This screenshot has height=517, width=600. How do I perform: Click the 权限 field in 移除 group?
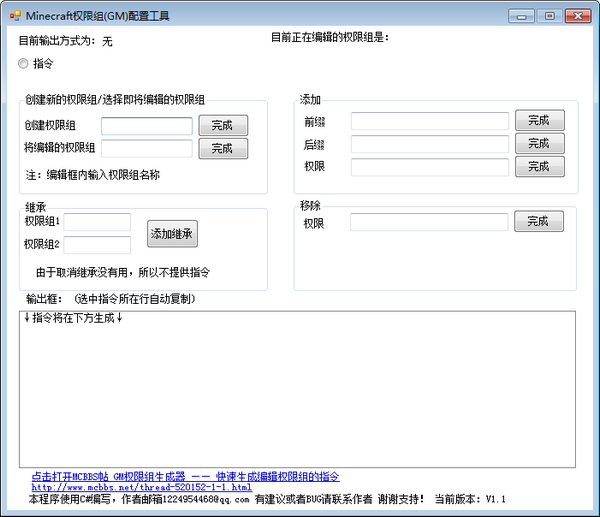click(x=429, y=222)
